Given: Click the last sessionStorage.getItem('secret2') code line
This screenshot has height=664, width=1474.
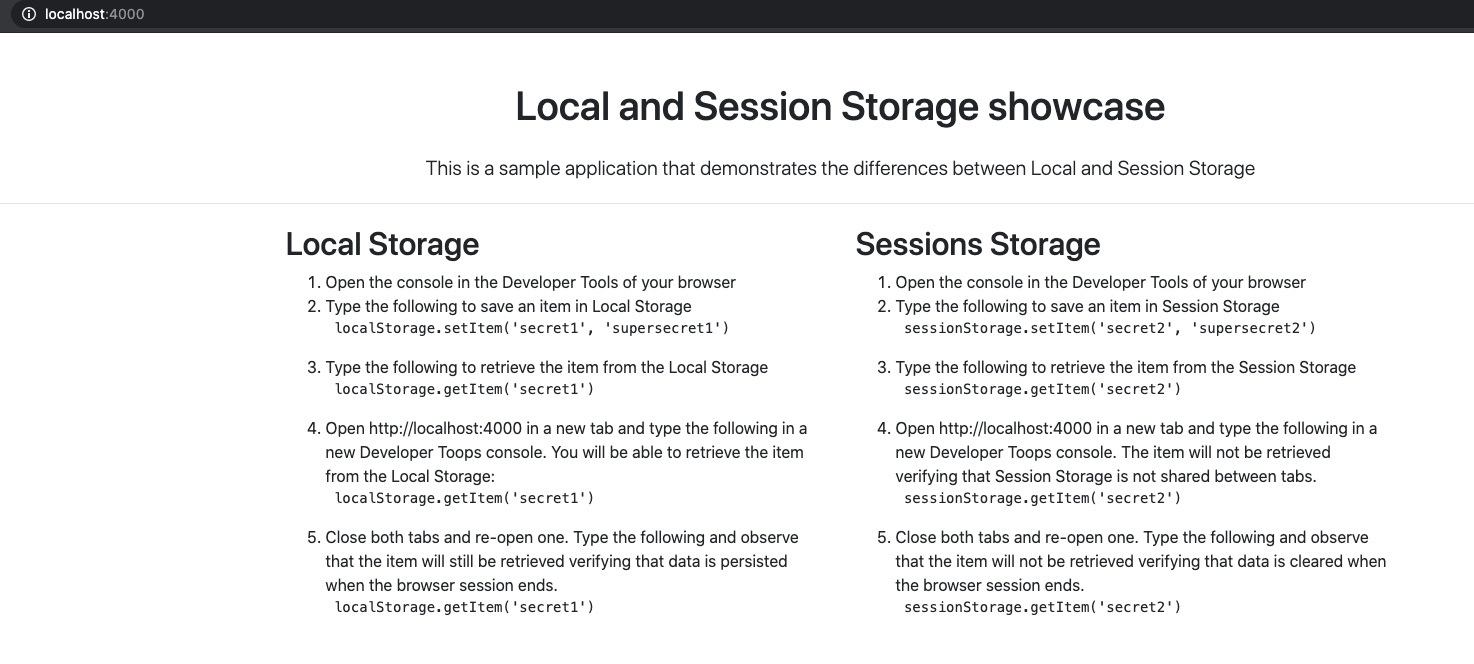Looking at the screenshot, I should [x=1042, y=607].
